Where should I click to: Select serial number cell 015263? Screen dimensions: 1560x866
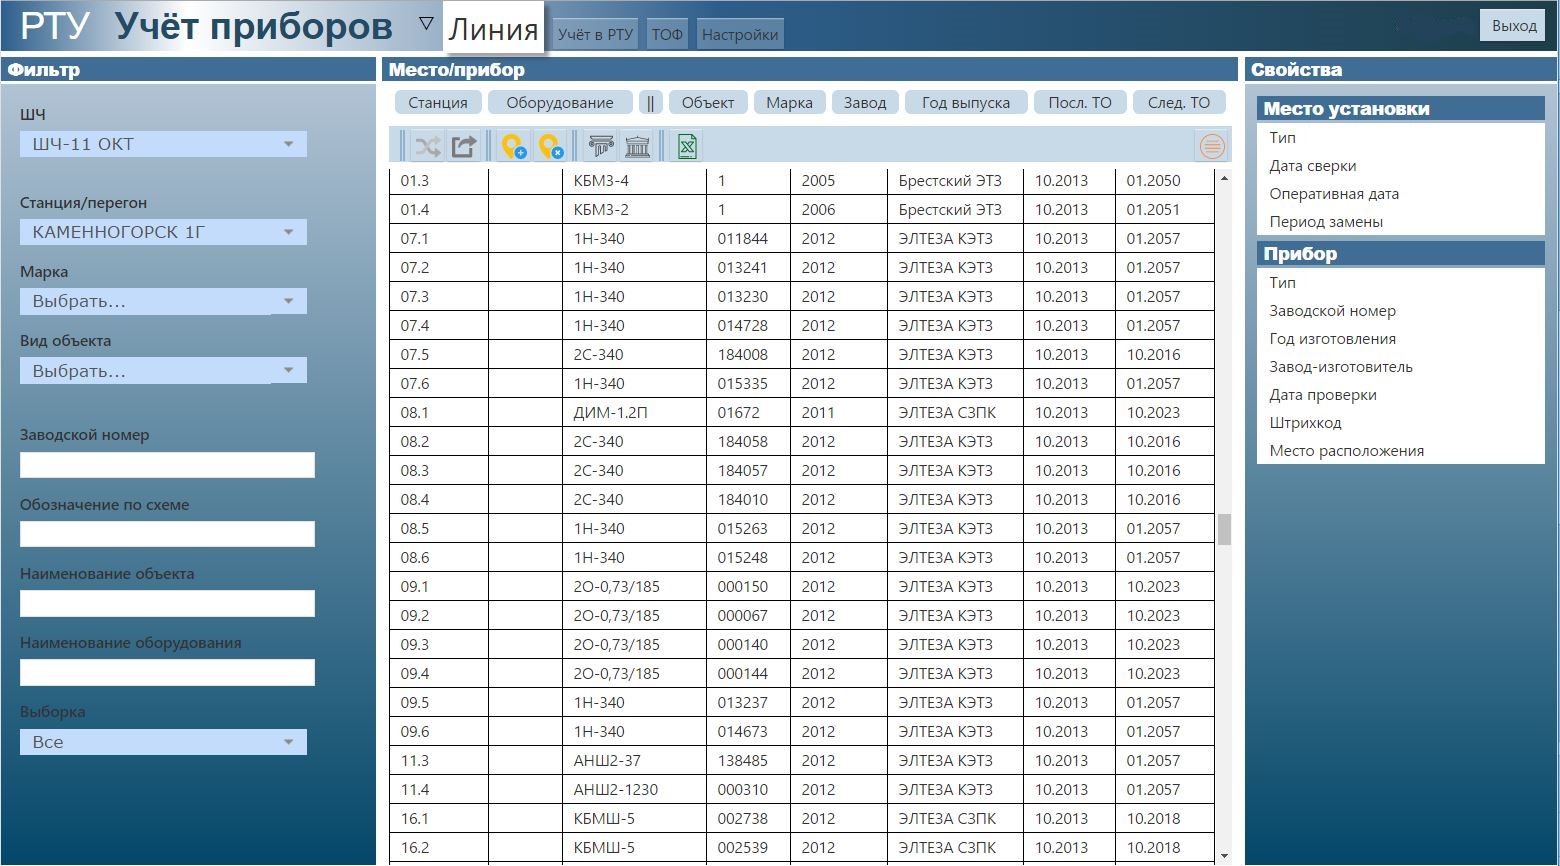pos(748,529)
